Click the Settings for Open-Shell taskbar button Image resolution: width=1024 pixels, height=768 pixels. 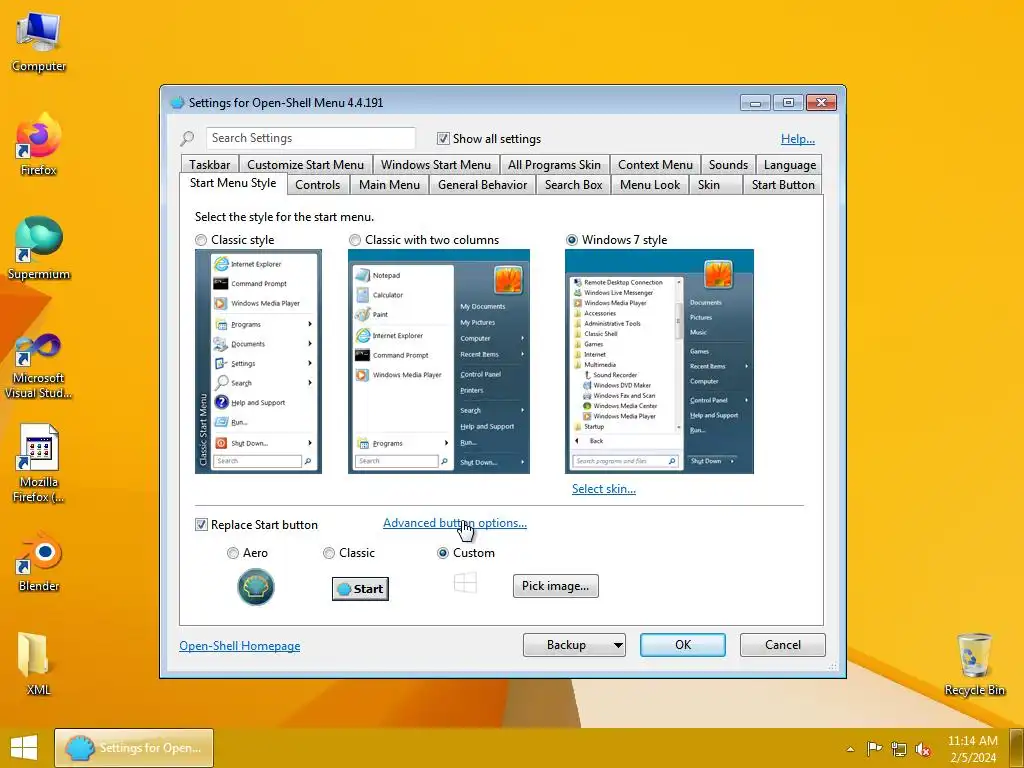[x=134, y=748]
